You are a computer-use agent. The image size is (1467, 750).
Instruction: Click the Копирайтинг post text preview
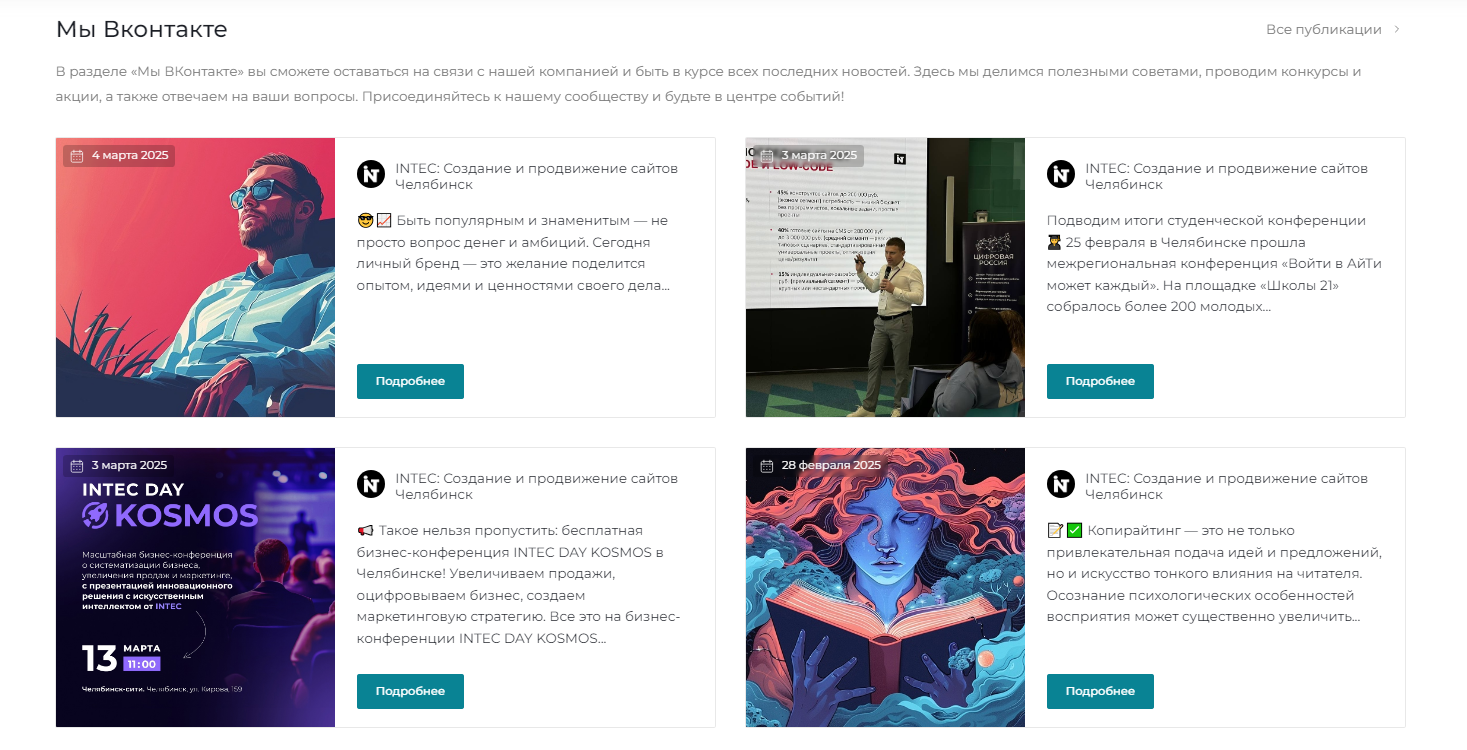point(1214,573)
